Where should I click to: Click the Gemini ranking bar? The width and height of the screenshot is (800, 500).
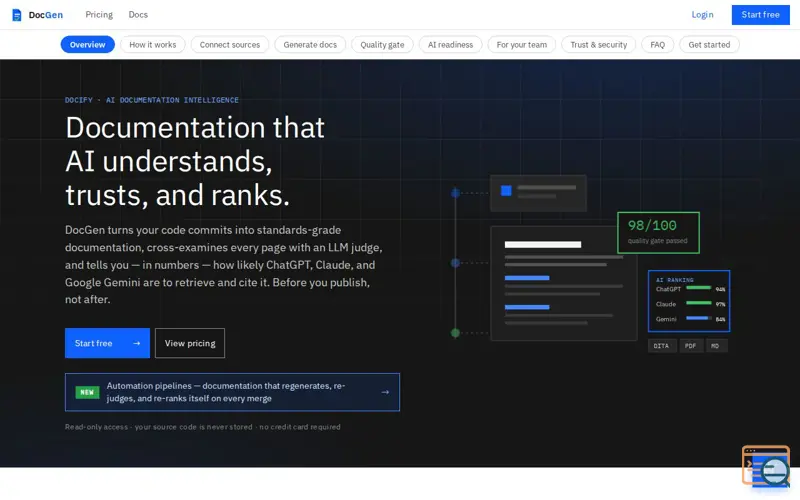tap(698, 318)
